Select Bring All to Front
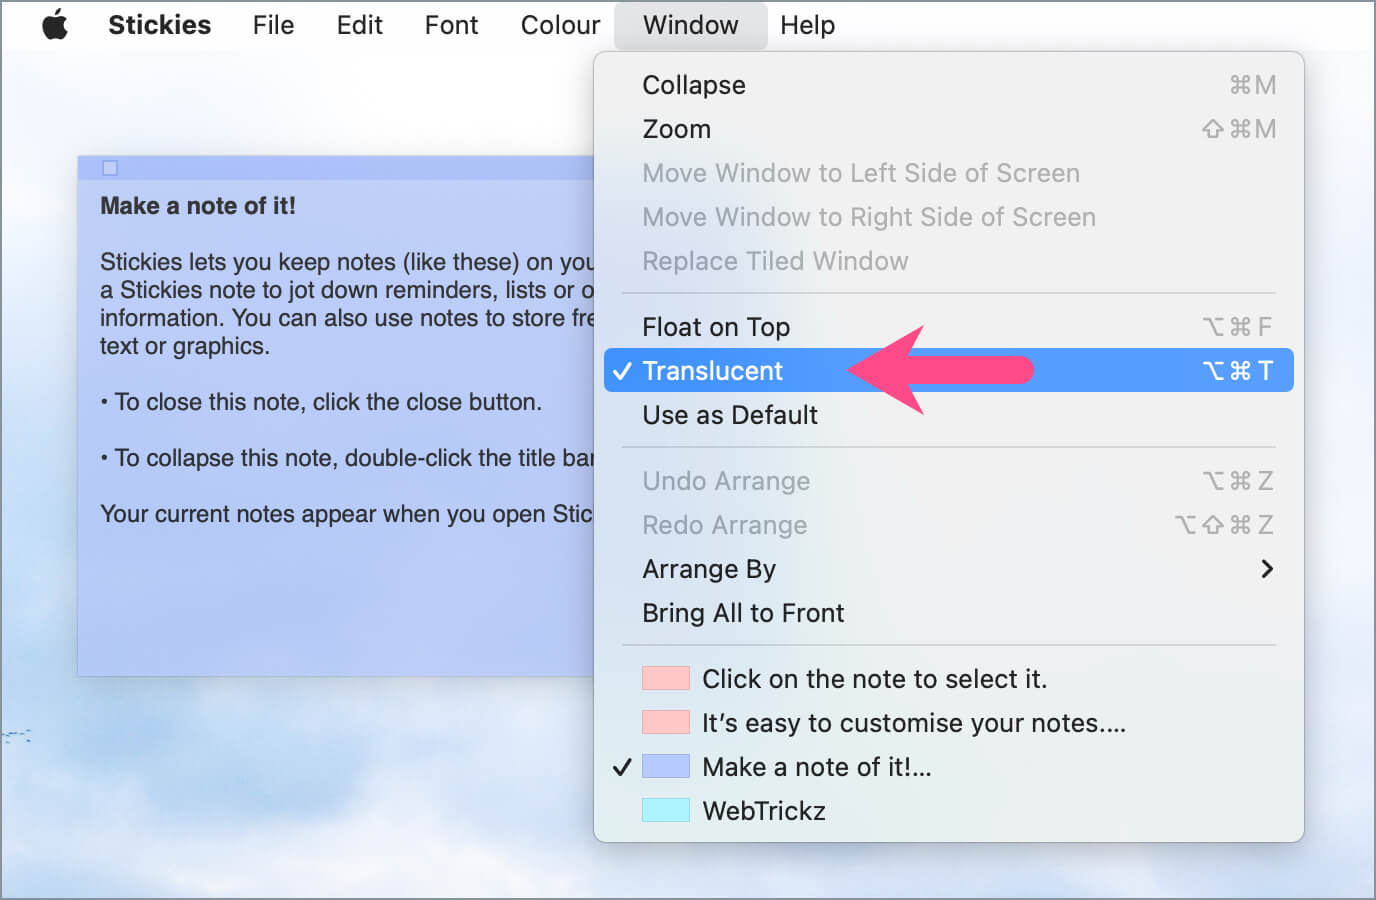The image size is (1376, 900). (743, 613)
